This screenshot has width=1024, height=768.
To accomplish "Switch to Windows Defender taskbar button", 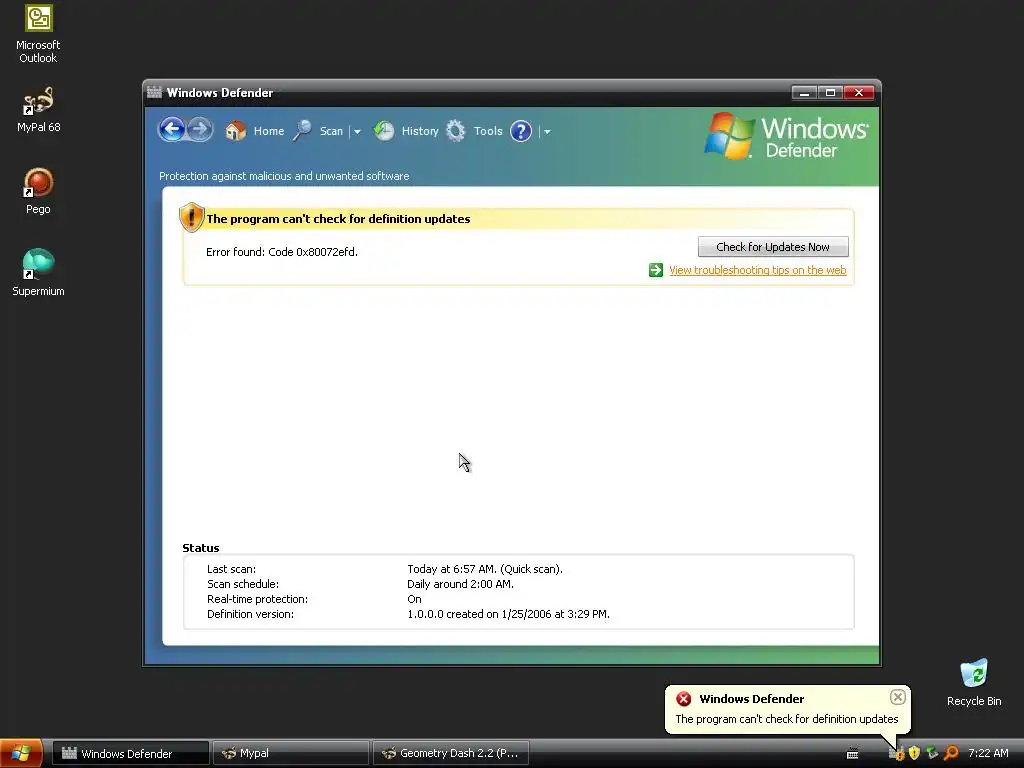I will pyautogui.click(x=131, y=753).
